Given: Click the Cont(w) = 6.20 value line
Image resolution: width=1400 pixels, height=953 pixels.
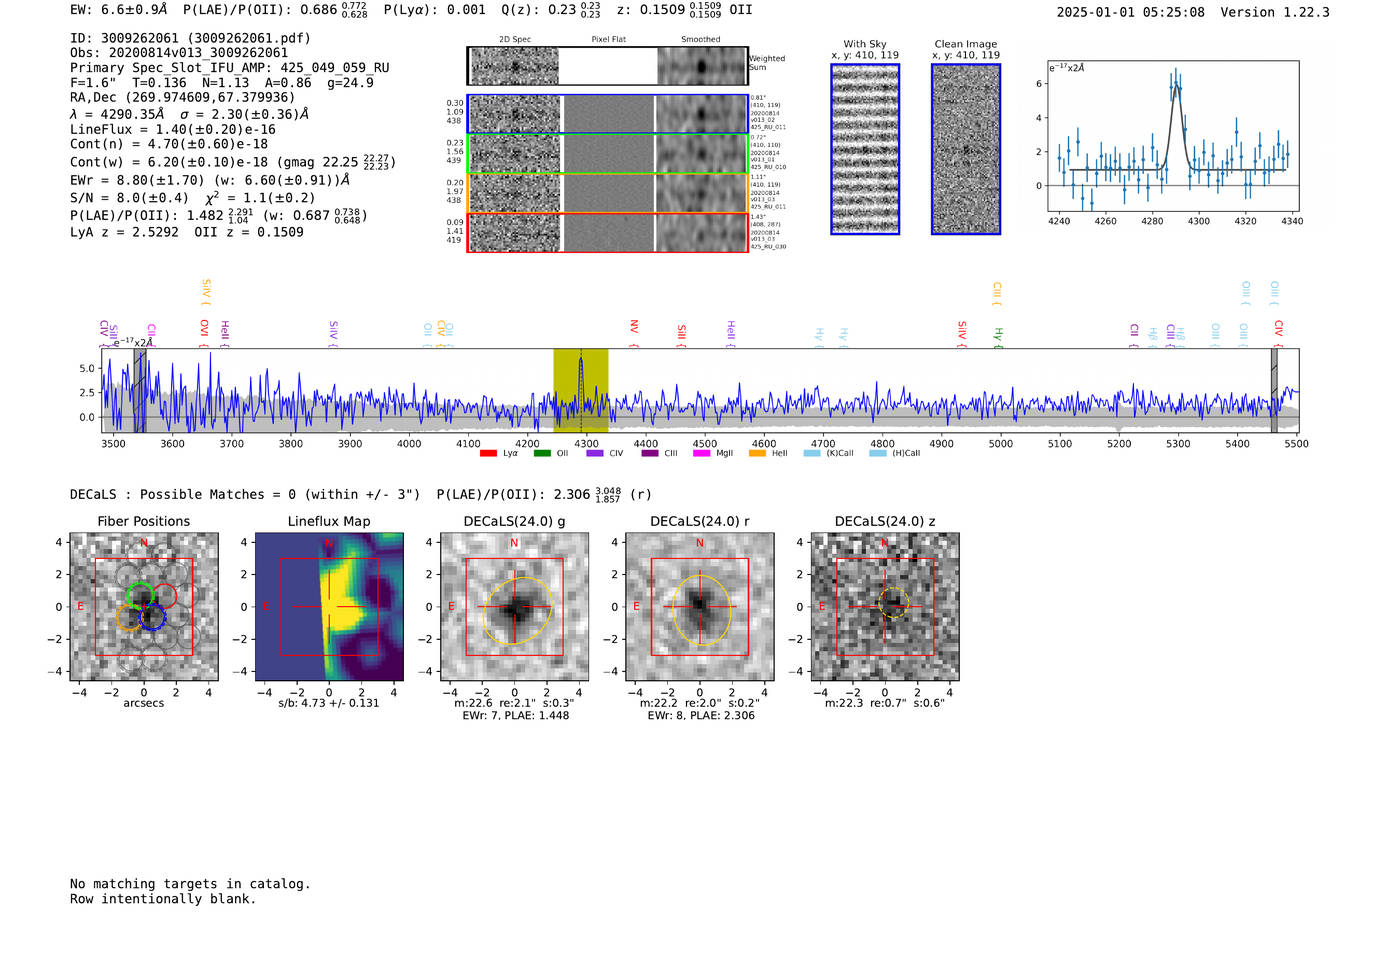Looking at the screenshot, I should click(233, 162).
